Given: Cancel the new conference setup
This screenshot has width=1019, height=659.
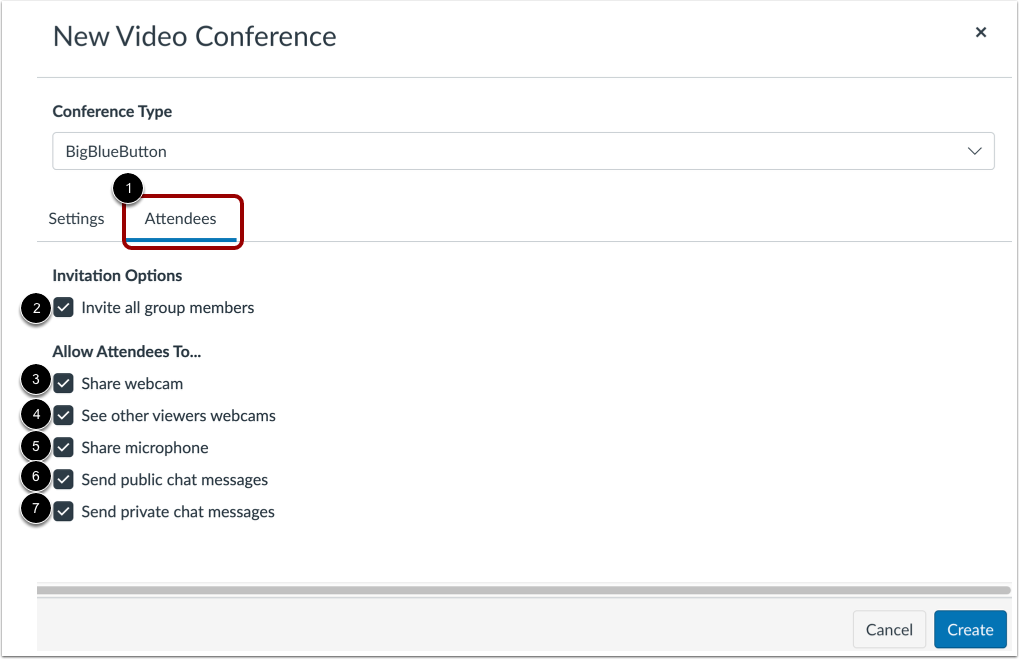Looking at the screenshot, I should pyautogui.click(x=888, y=629).
